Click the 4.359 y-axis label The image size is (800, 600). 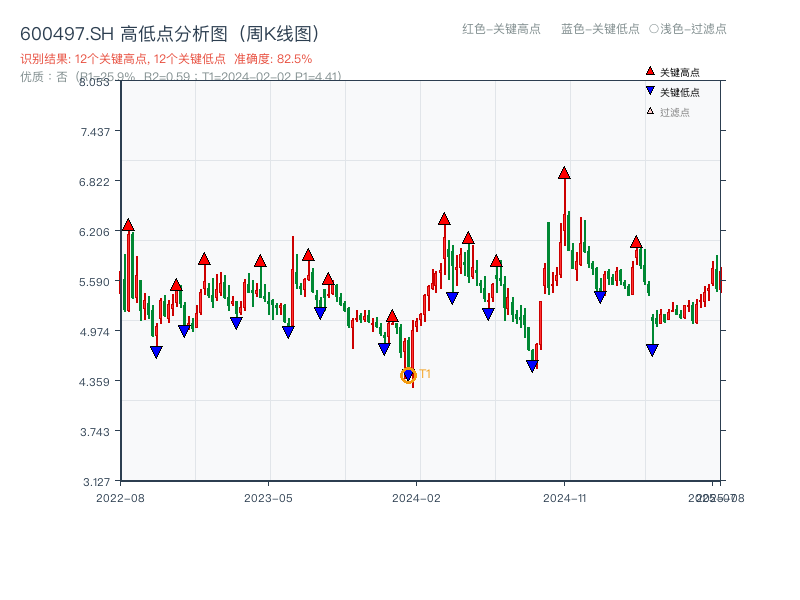coord(94,382)
